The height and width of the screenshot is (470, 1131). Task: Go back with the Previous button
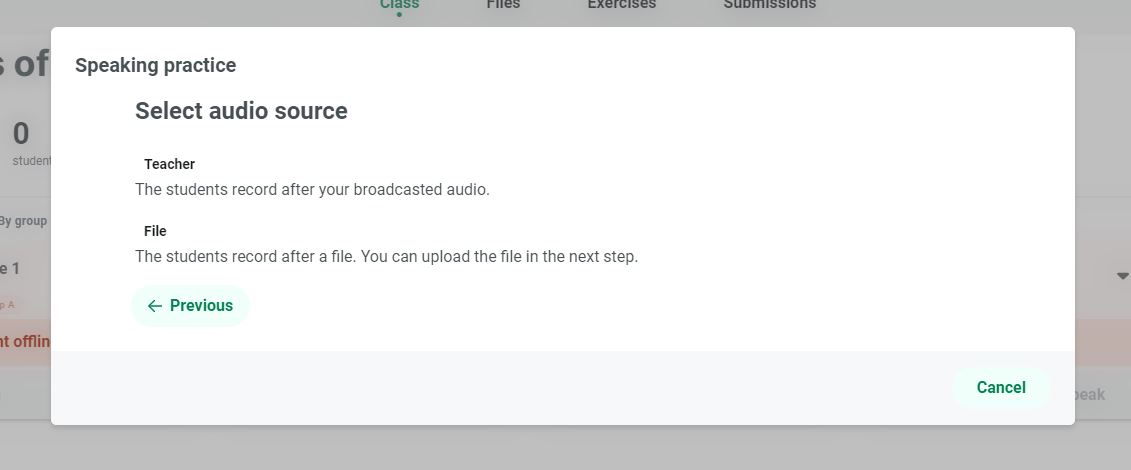190,306
